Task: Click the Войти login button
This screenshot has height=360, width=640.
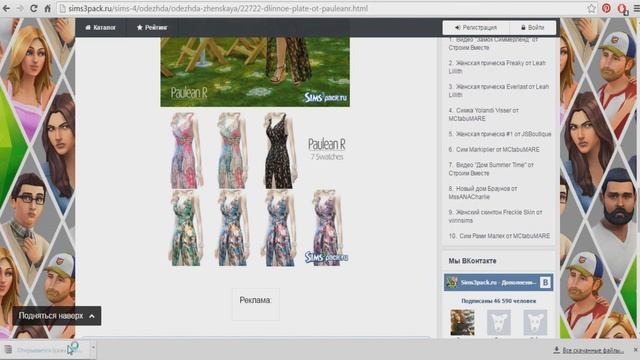Action: point(533,27)
